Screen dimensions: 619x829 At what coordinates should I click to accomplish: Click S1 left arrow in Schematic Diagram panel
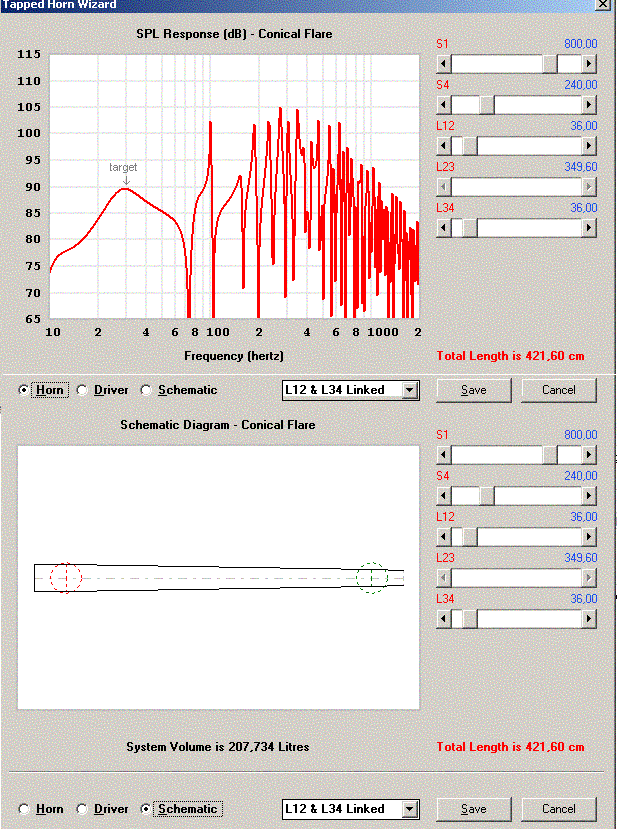tap(444, 455)
